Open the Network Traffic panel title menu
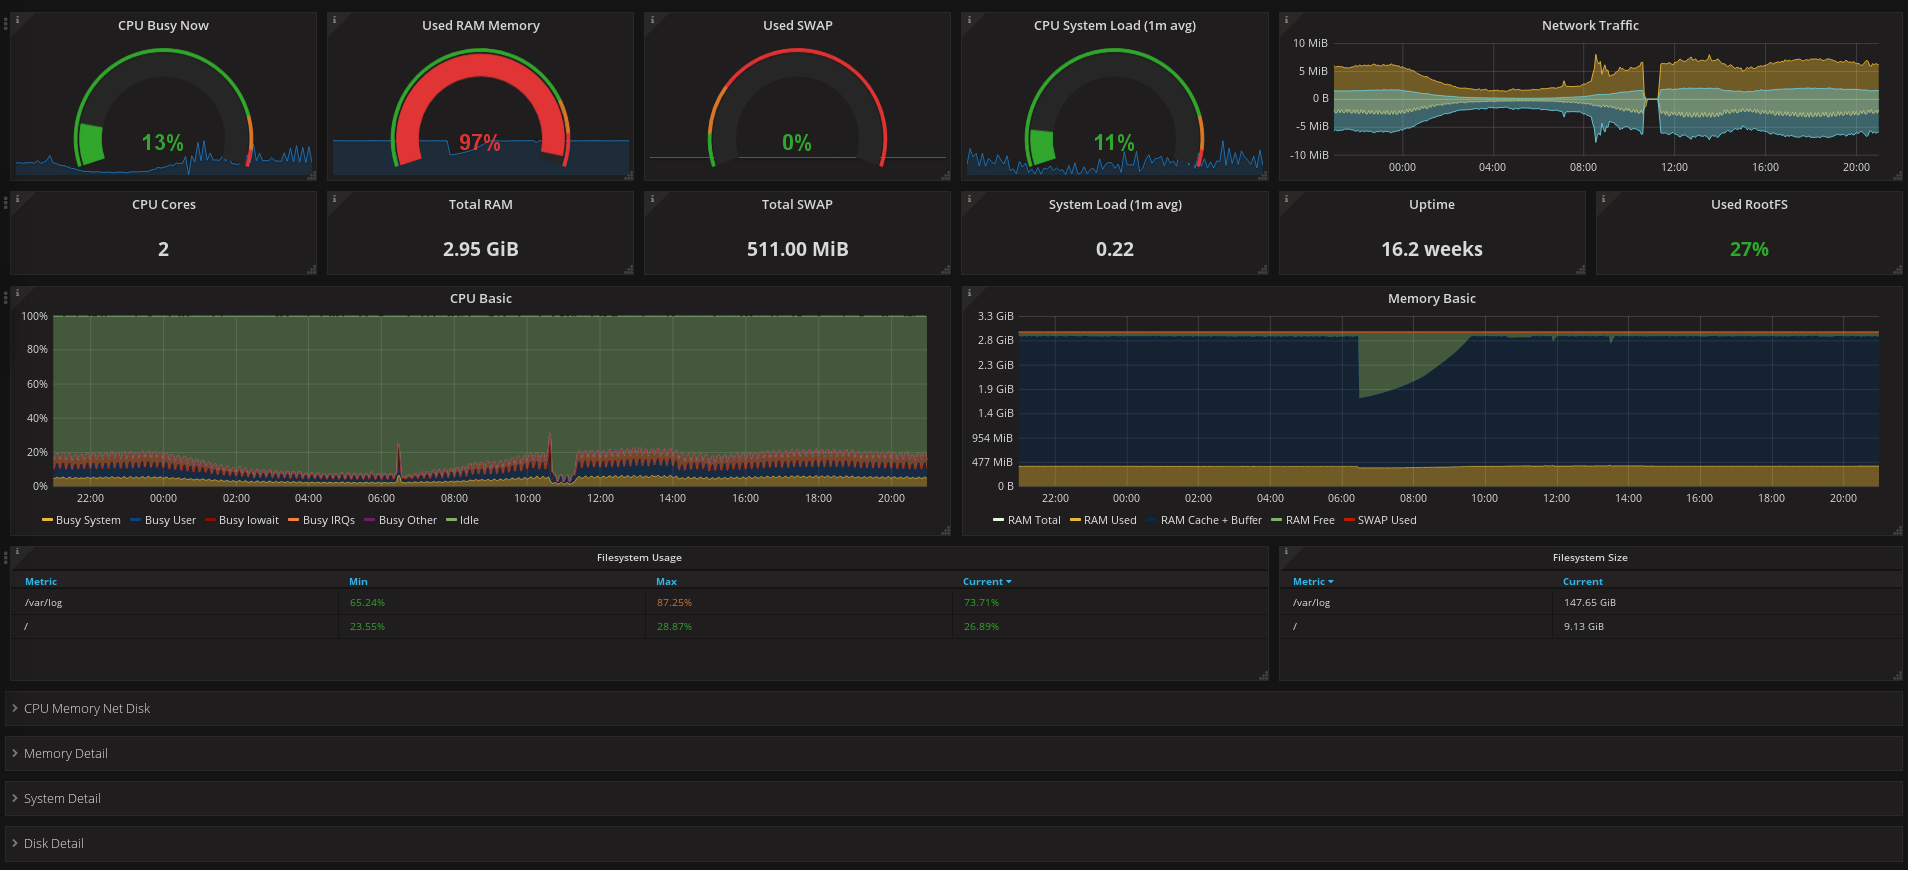The width and height of the screenshot is (1908, 870). 1590,25
